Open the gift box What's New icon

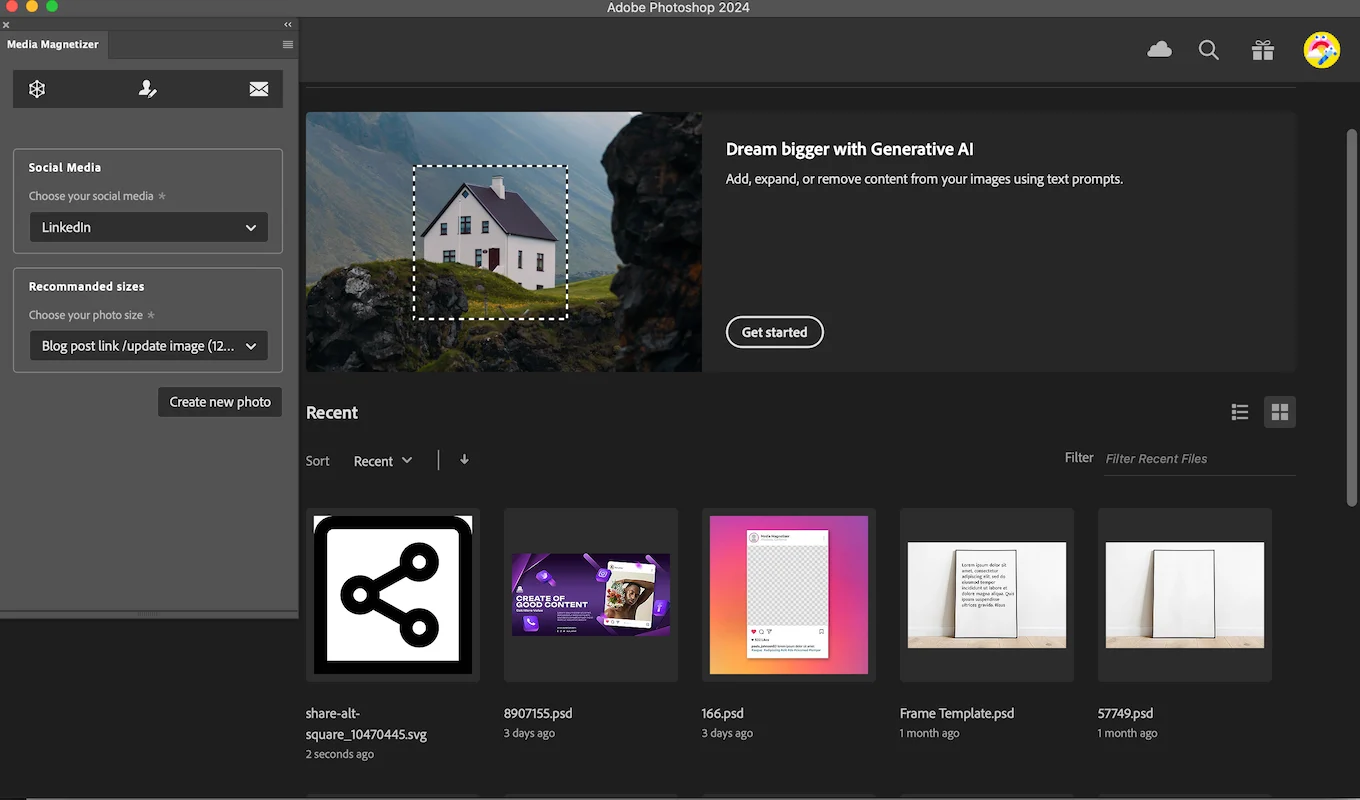click(1263, 50)
